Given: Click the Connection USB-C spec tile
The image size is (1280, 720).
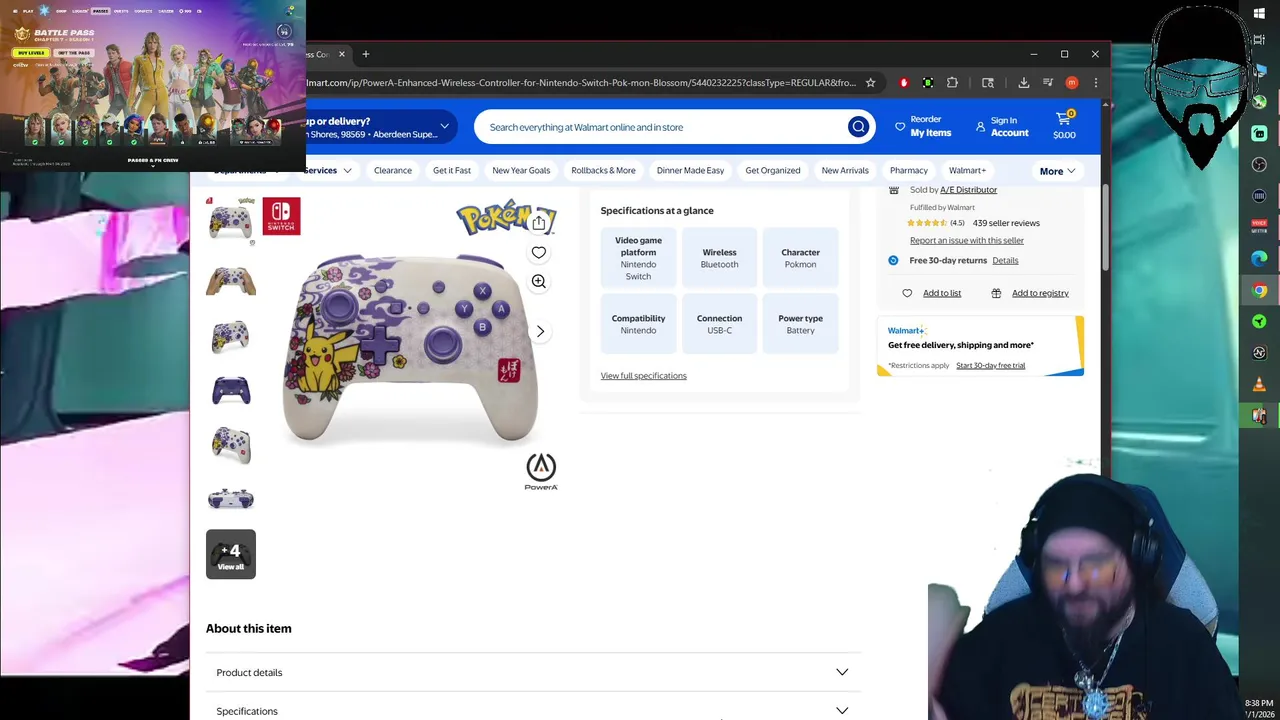Looking at the screenshot, I should (719, 324).
